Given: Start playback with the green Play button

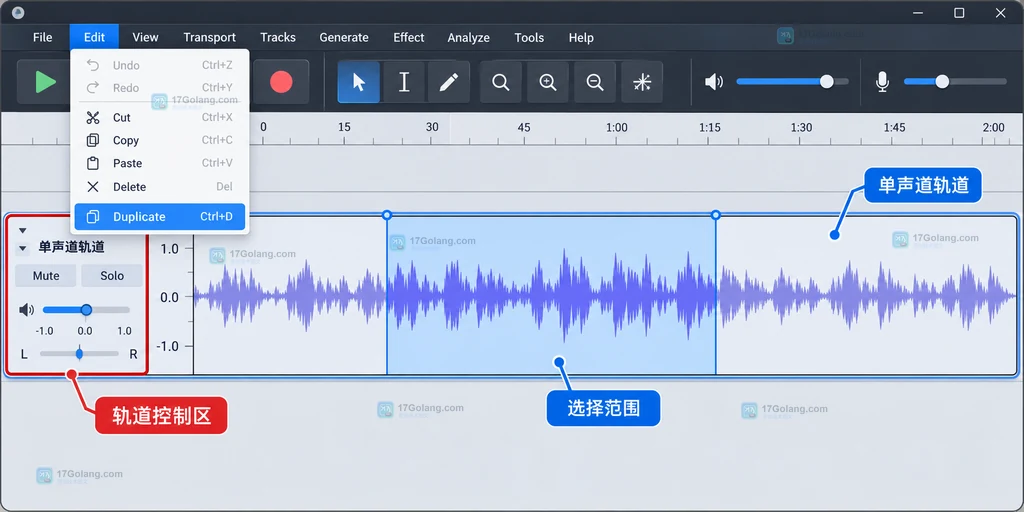Looking at the screenshot, I should (44, 82).
